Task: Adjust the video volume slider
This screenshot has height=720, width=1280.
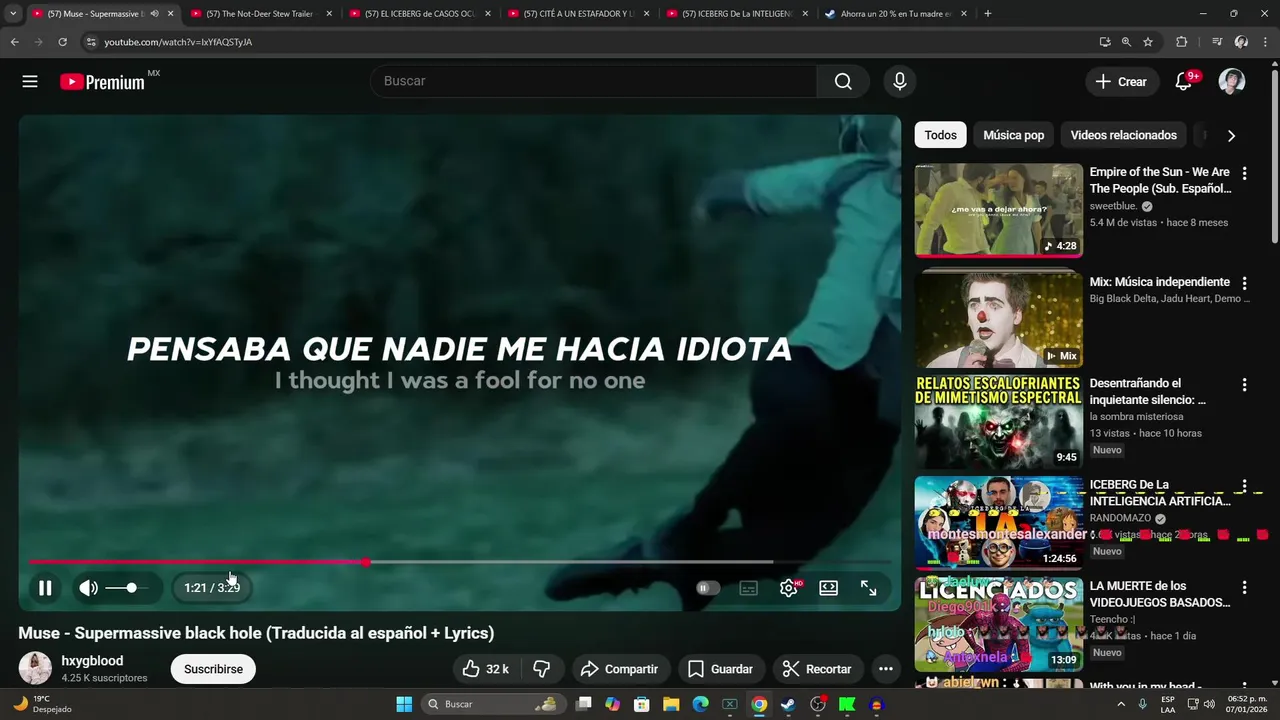Action: pos(125,588)
